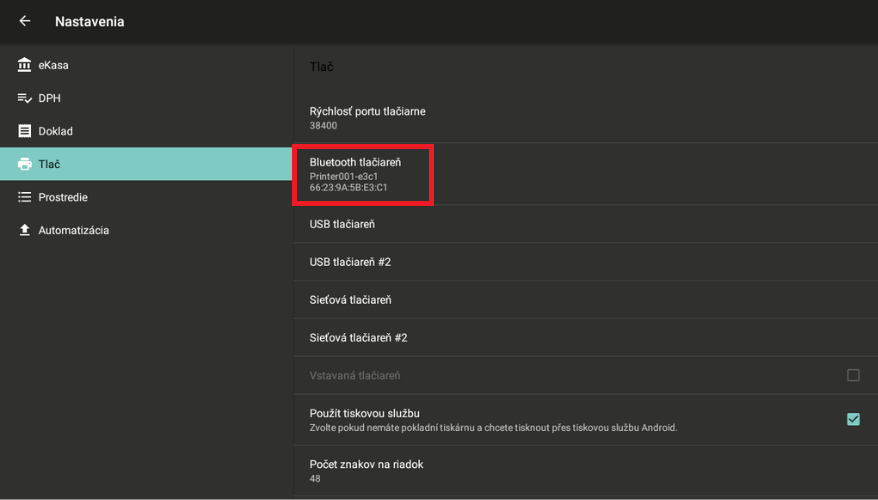Click the Tlač printer icon
878x500 pixels.
[25, 164]
